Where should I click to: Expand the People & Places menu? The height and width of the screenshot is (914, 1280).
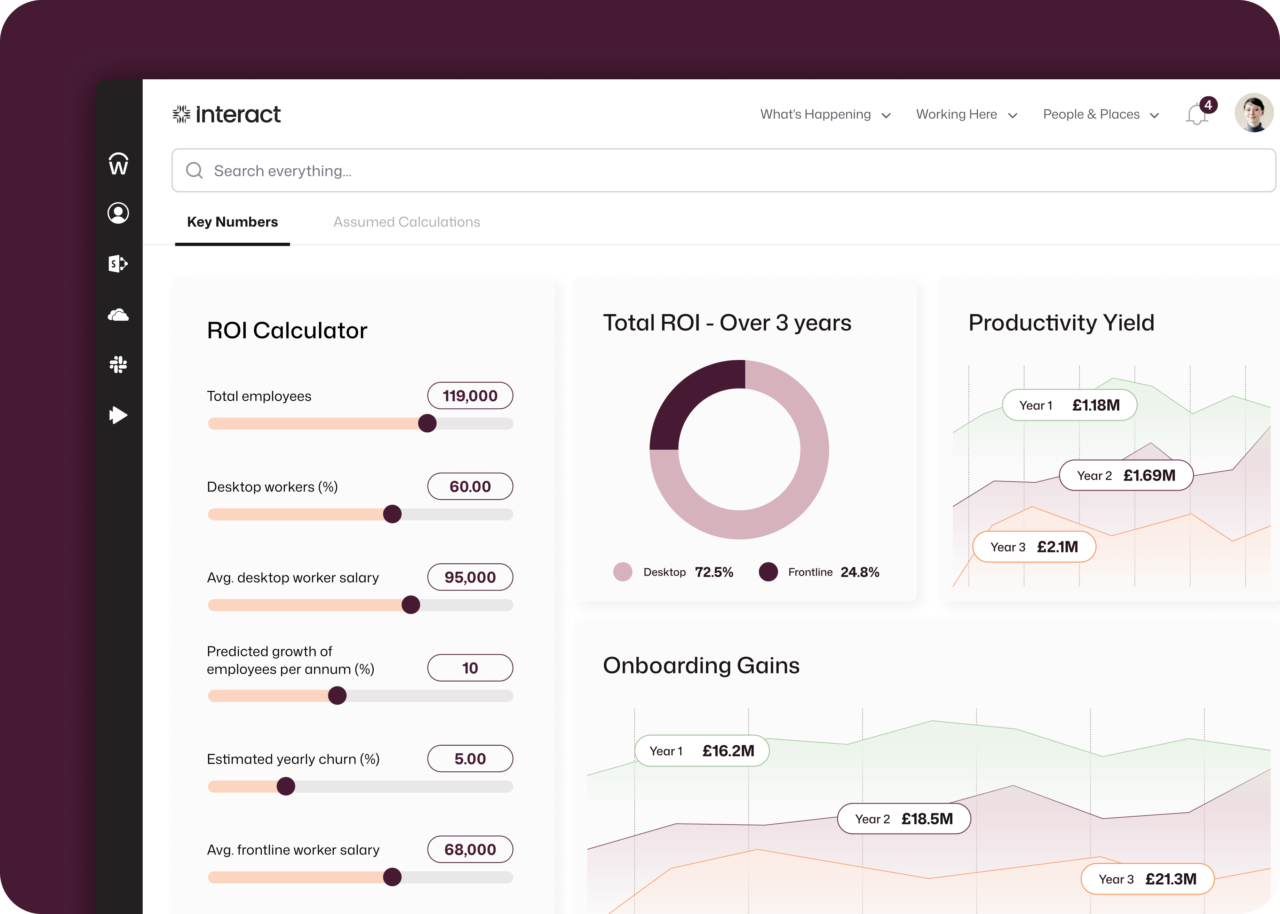click(1101, 114)
